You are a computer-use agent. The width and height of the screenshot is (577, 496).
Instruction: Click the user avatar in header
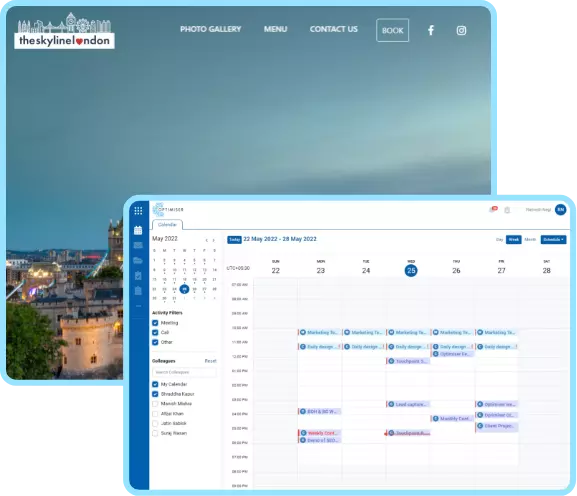560,210
